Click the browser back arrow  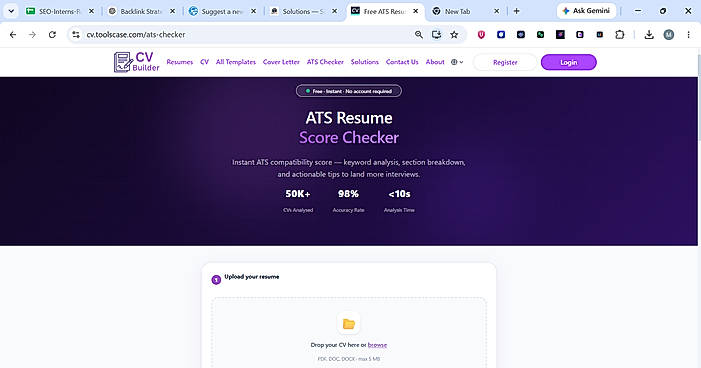13,34
